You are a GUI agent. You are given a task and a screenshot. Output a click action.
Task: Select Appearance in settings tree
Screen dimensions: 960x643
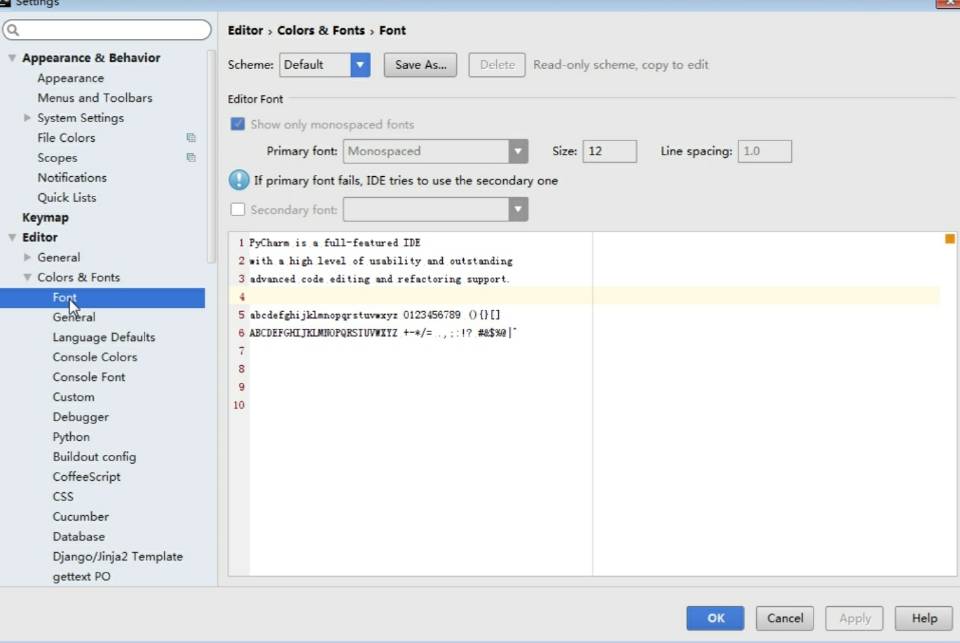coord(70,78)
